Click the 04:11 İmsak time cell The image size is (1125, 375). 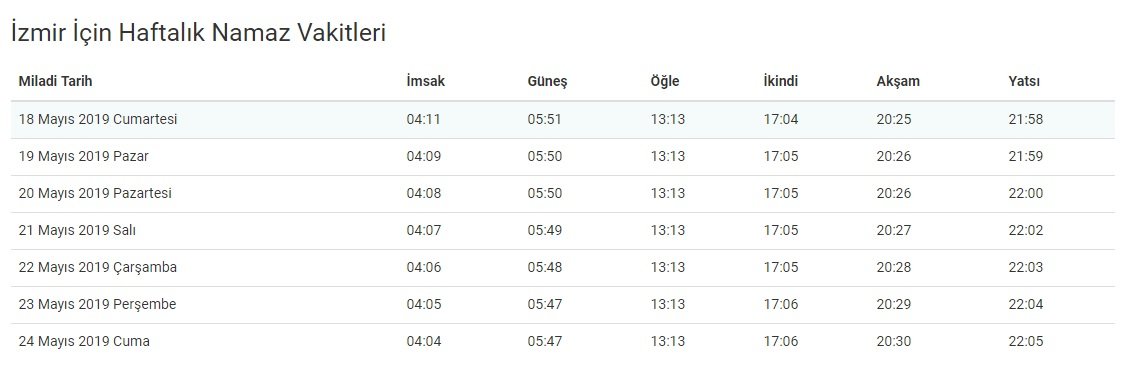coord(423,120)
